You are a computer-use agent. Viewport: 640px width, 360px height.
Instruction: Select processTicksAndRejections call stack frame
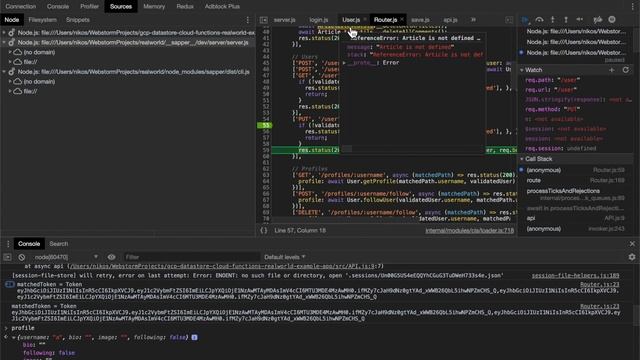pos(576,194)
